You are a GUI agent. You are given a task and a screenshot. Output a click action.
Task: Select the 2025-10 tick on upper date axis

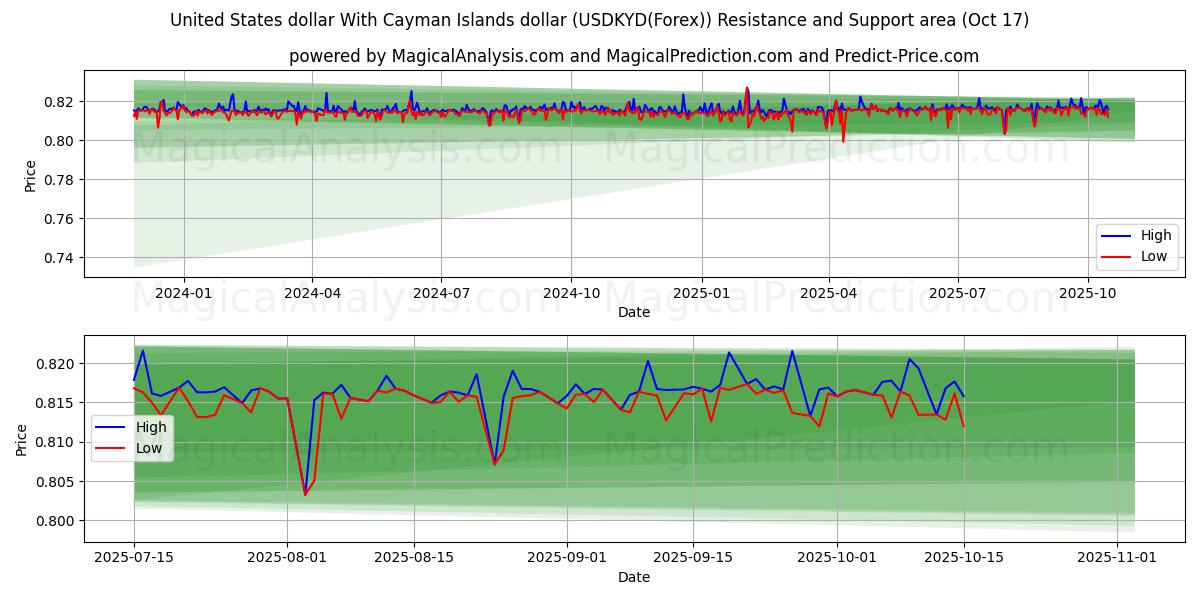point(1087,293)
